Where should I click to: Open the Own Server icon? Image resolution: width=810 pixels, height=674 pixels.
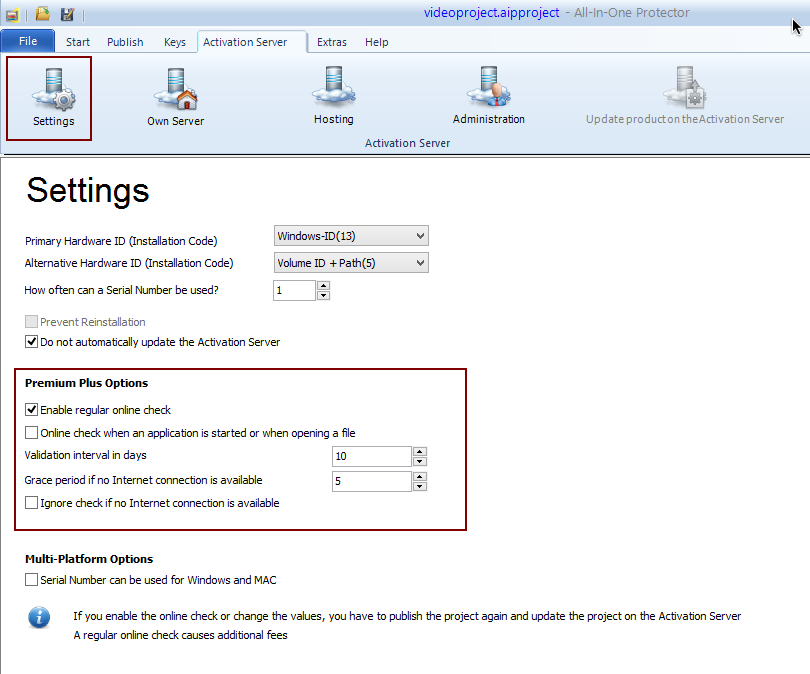(x=176, y=98)
